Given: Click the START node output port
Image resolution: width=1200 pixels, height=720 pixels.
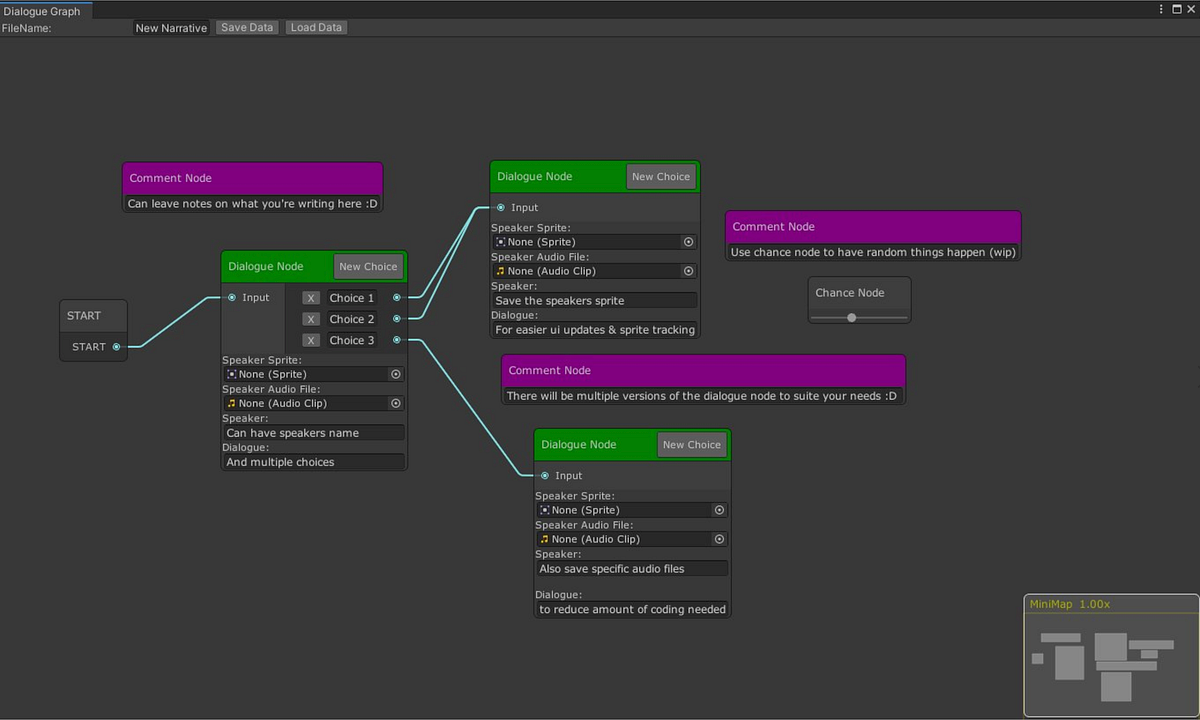Looking at the screenshot, I should pyautogui.click(x=118, y=346).
